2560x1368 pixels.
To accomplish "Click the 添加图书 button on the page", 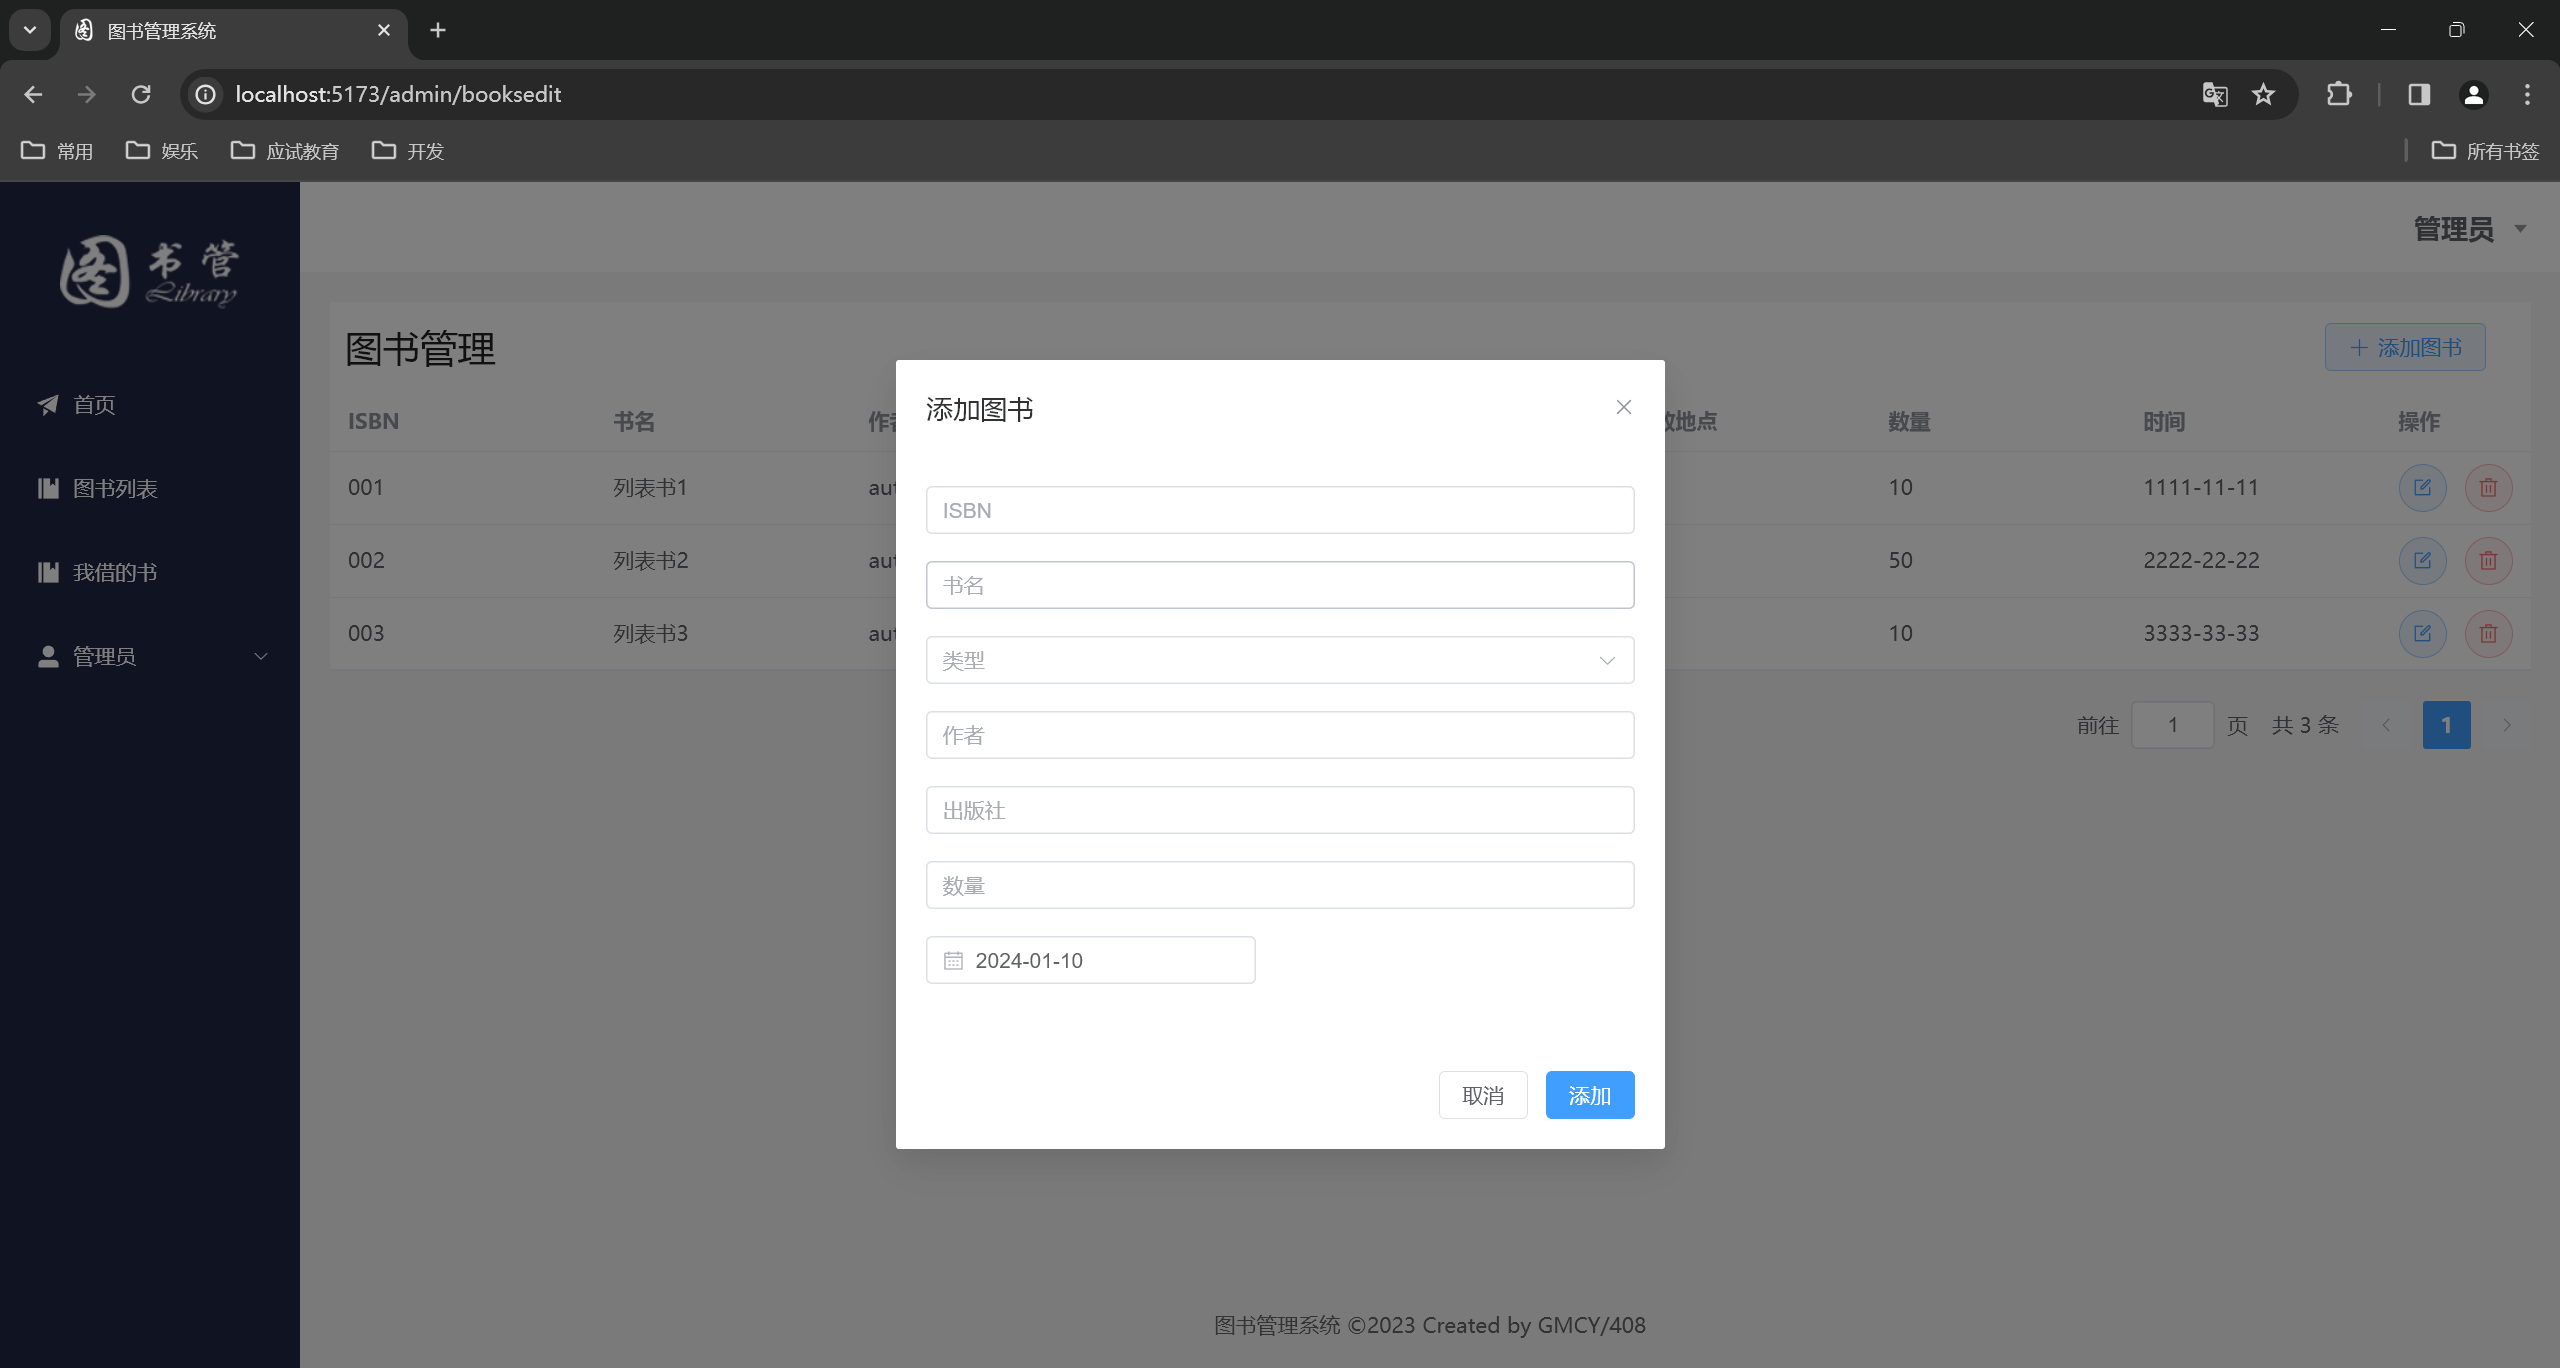I will pos(2404,347).
